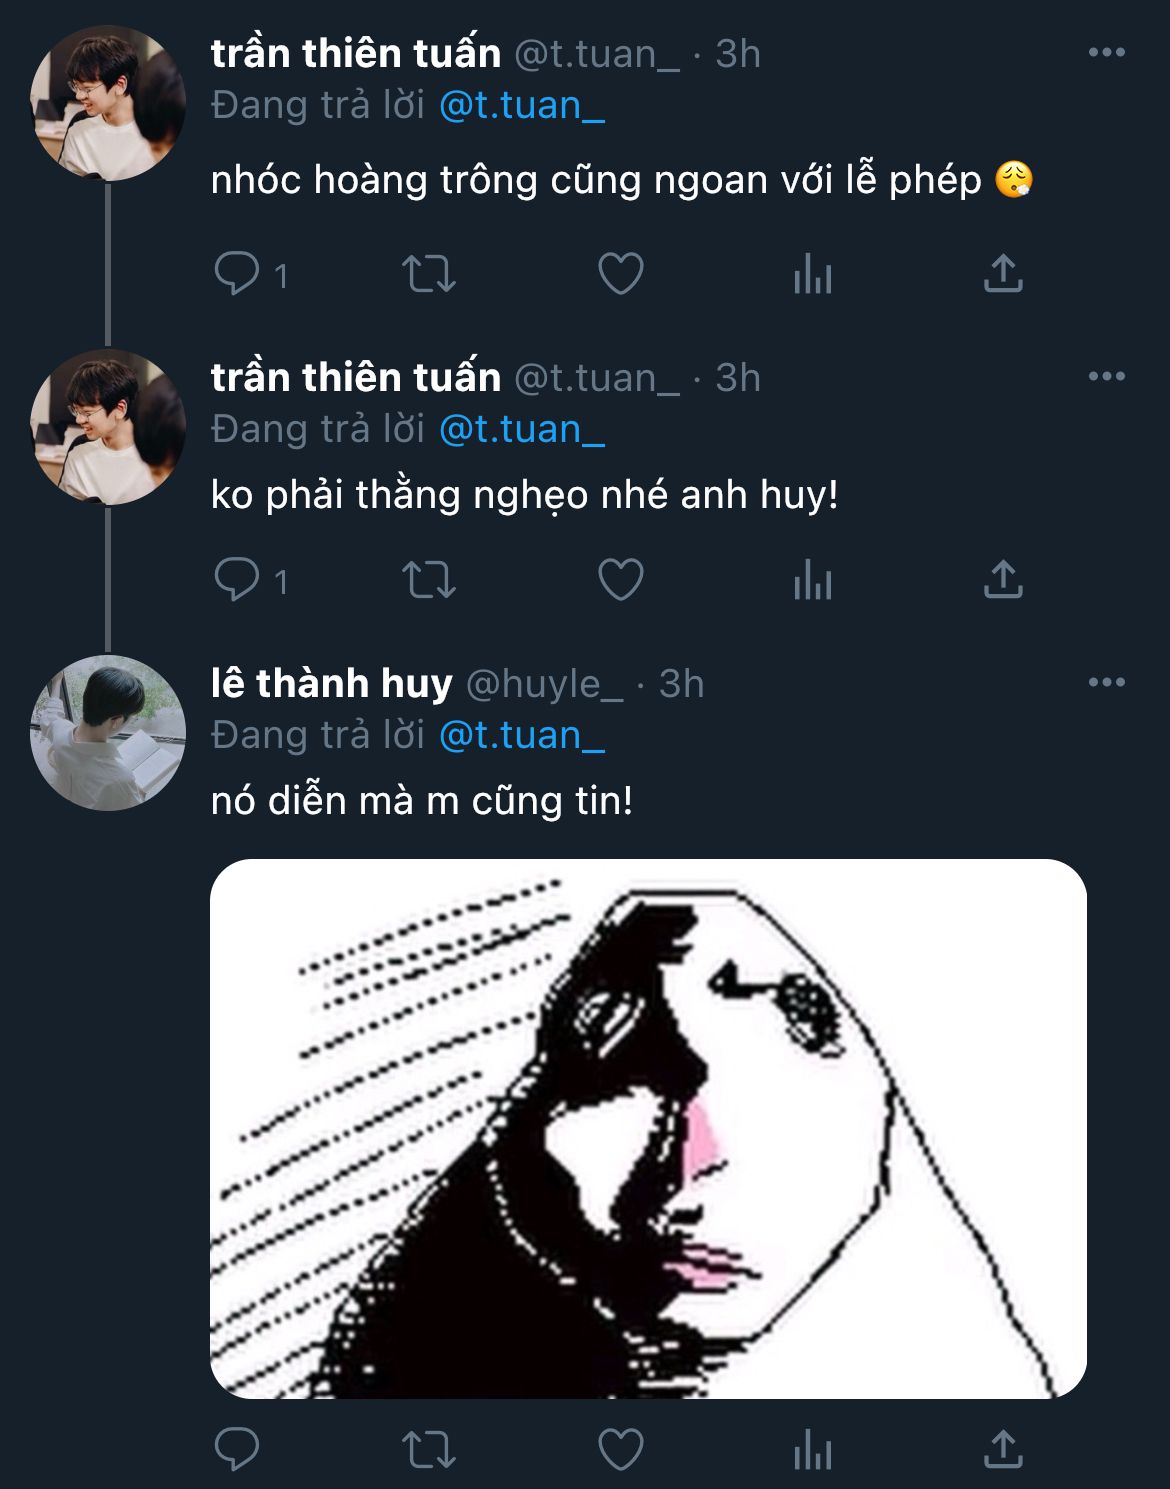Click lê thành huy's profile avatar
Screen dimensions: 1170x1489
(108, 732)
